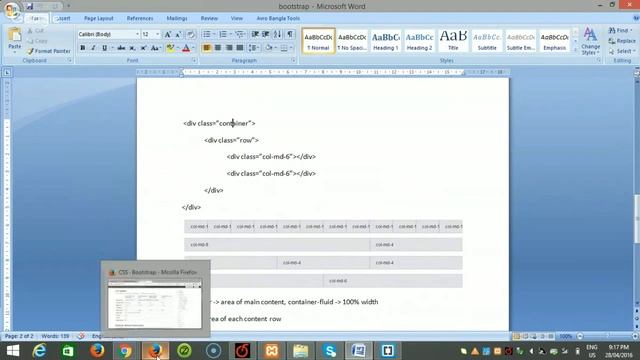The width and height of the screenshot is (640, 360).
Task: Open the Office Button menu
Action: (x=12, y=10)
